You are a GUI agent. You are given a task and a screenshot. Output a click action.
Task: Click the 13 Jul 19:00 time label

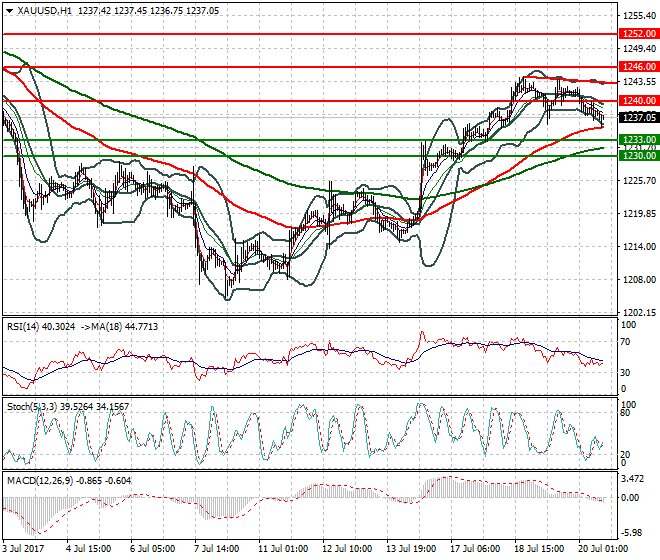(411, 549)
